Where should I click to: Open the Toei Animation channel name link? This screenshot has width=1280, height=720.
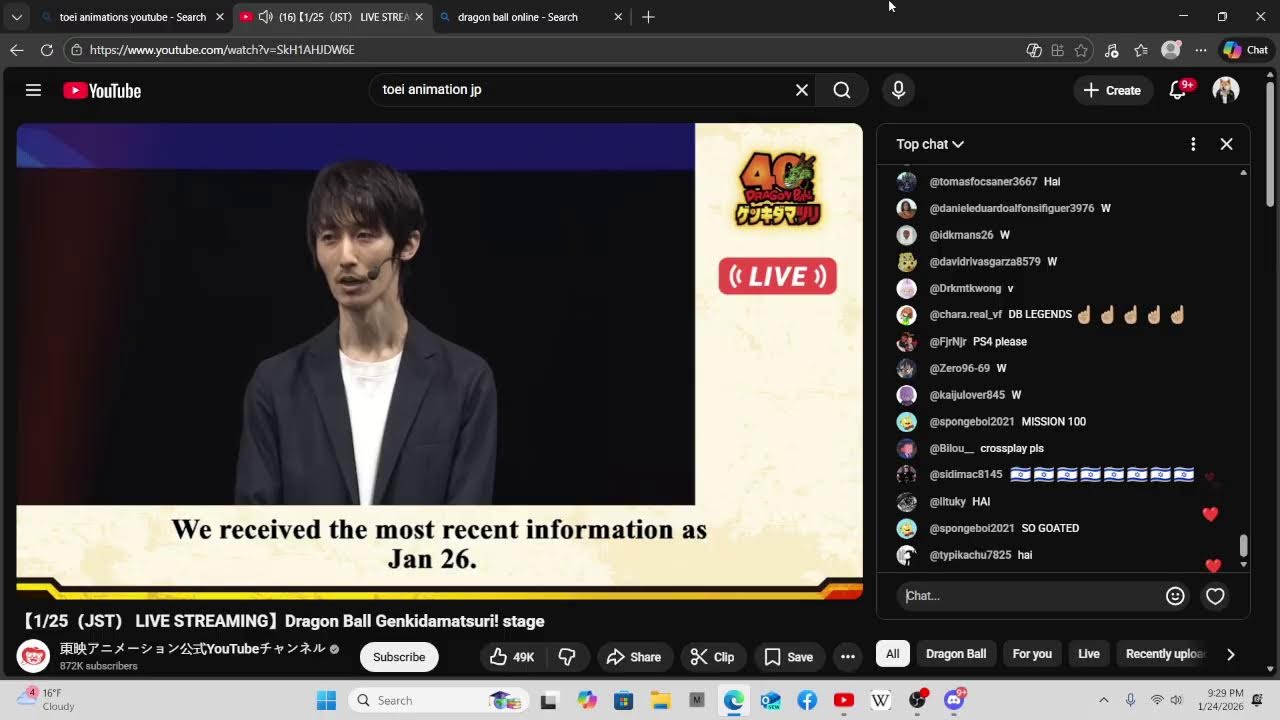click(193, 648)
